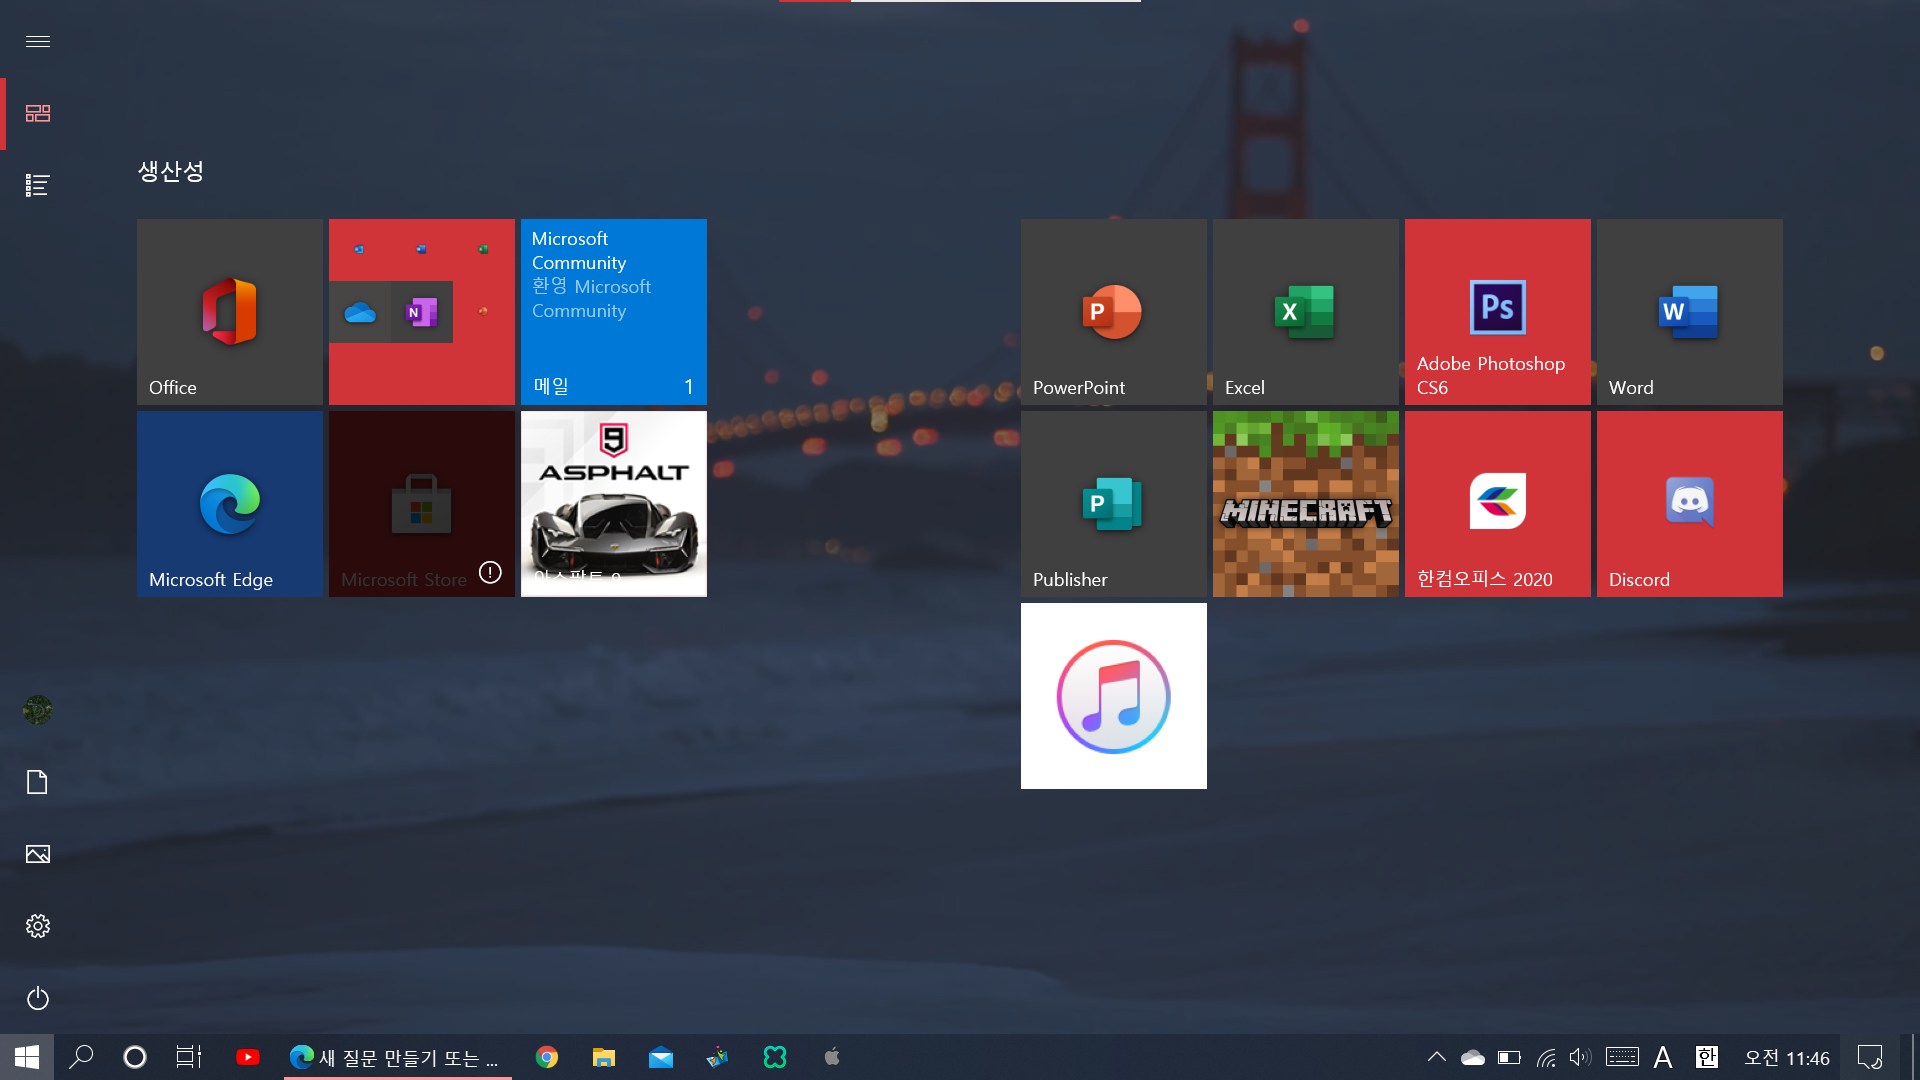Viewport: 1920px width, 1080px height.
Task: Open the colorful photo app taskbar icon
Action: pos(718,1057)
